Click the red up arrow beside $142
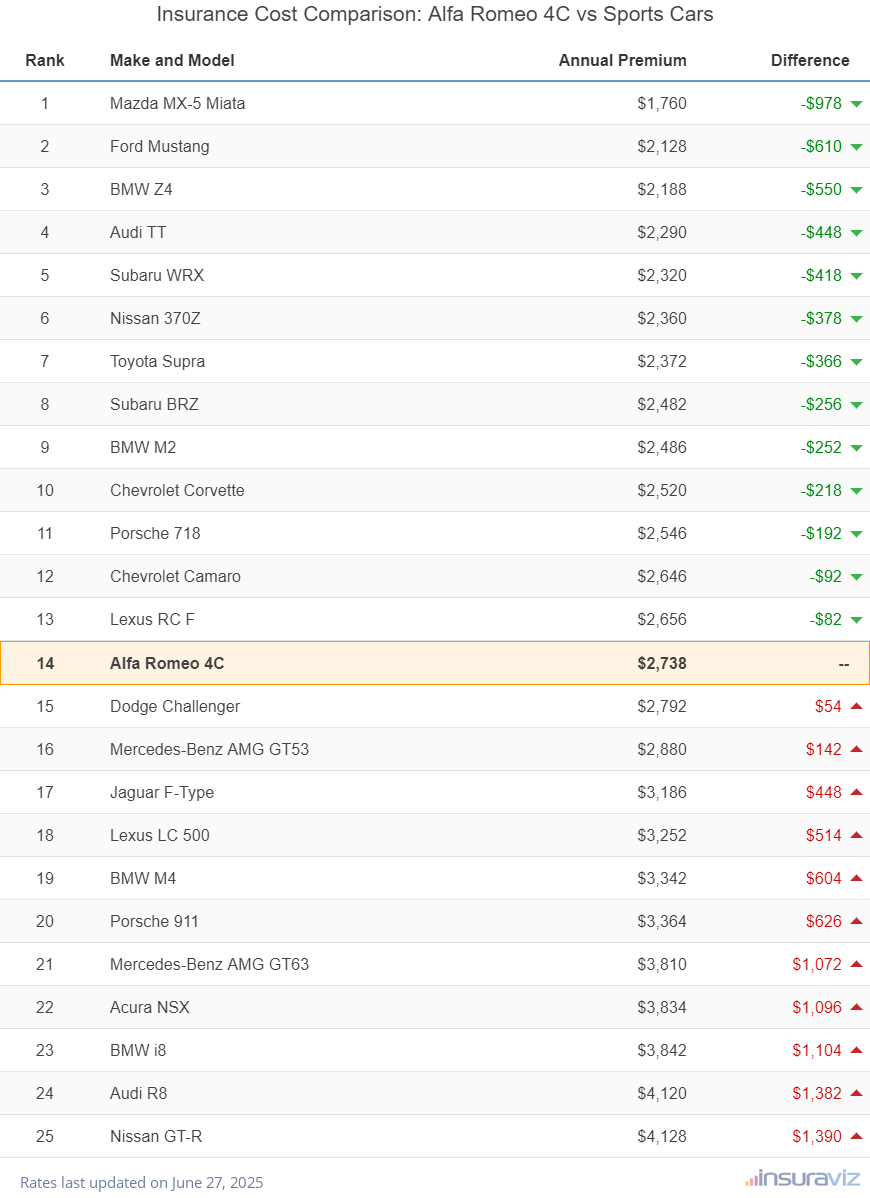The width and height of the screenshot is (870, 1198). pyautogui.click(x=856, y=749)
